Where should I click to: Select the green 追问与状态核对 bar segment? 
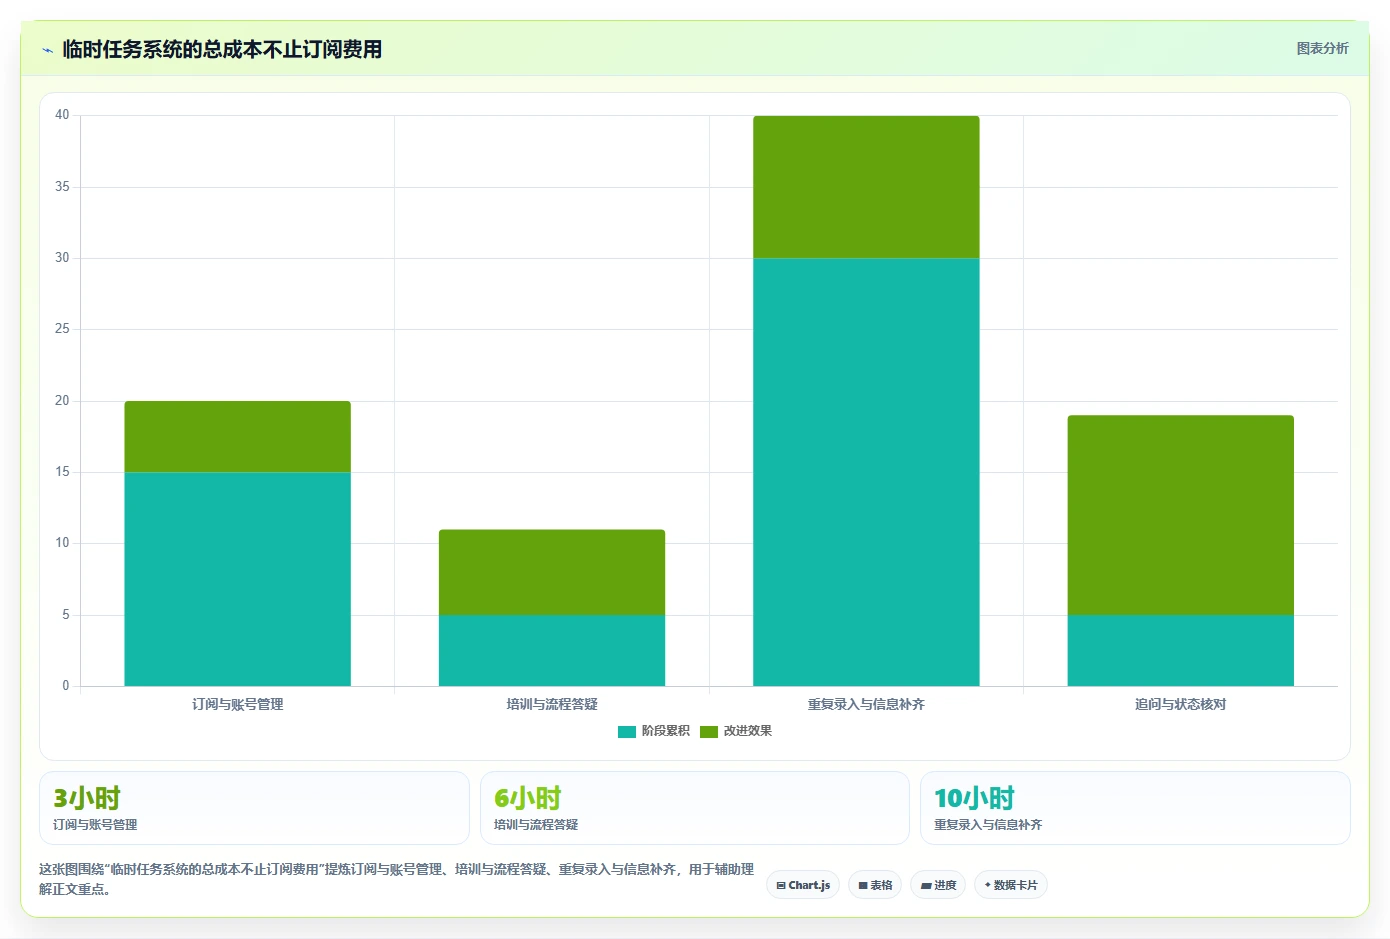[x=1181, y=515]
